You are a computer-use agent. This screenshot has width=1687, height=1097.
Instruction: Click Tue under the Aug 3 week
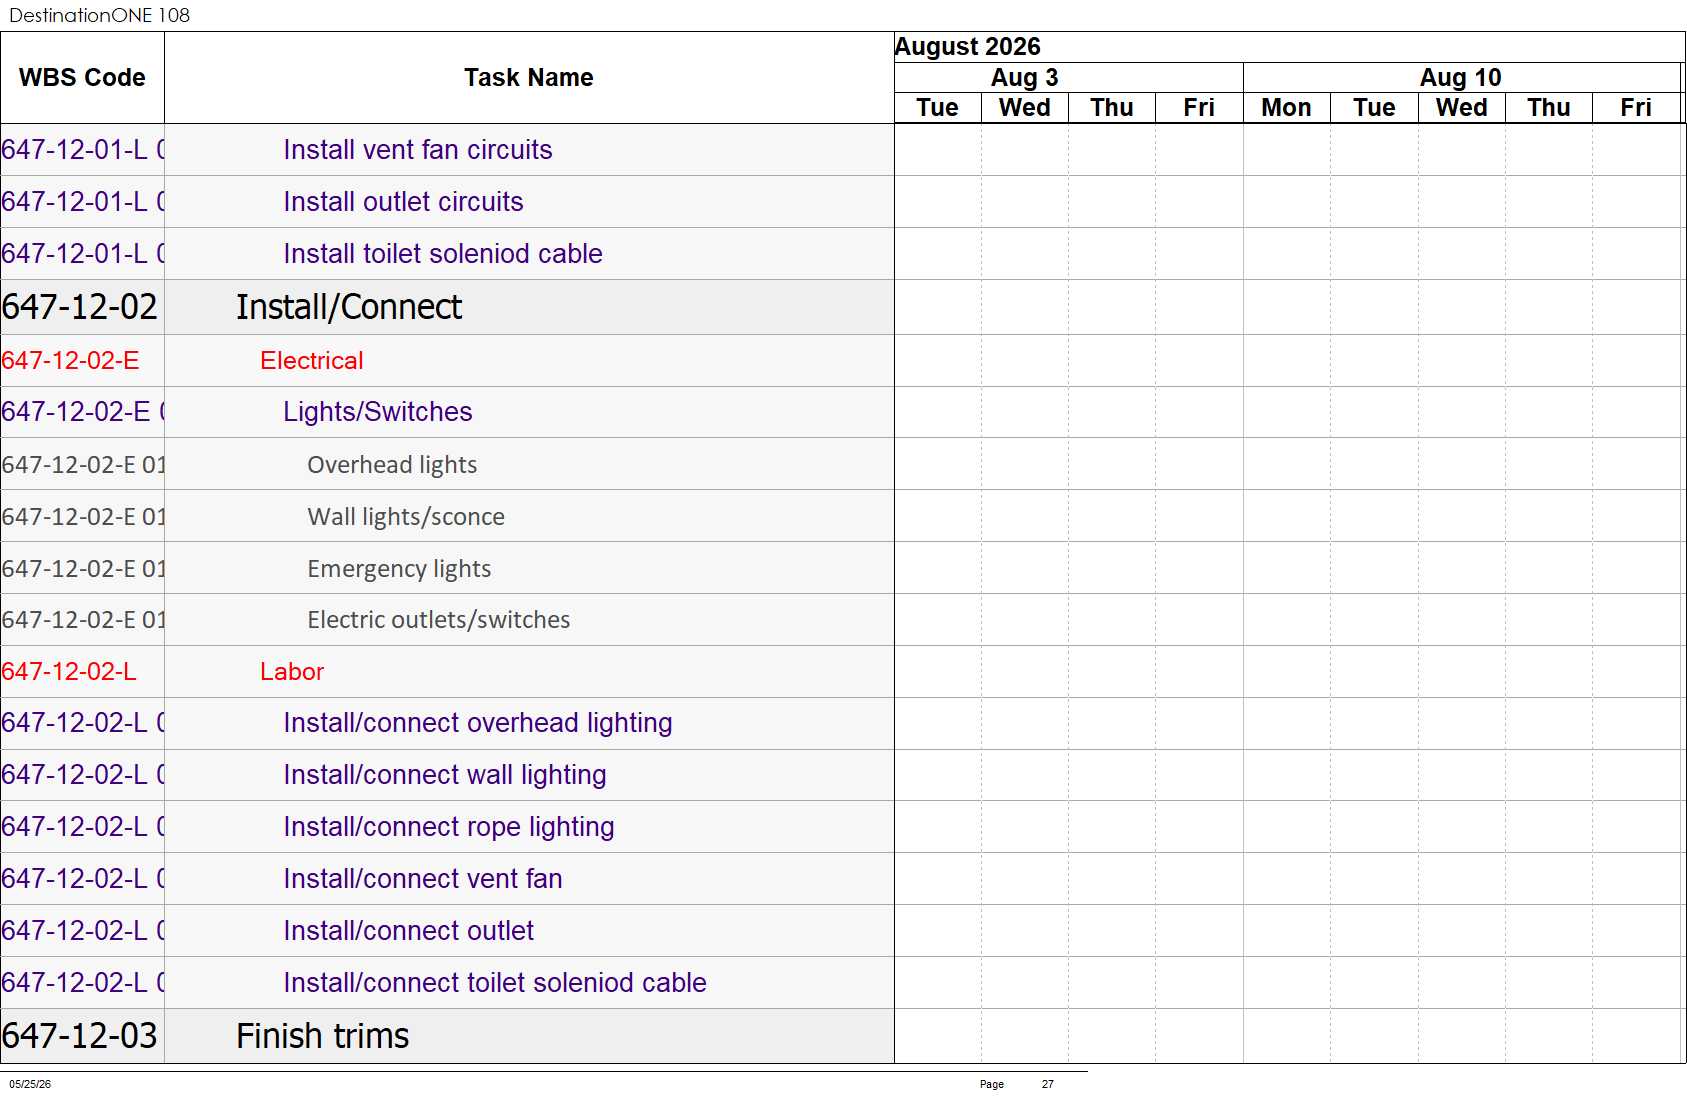tap(937, 107)
